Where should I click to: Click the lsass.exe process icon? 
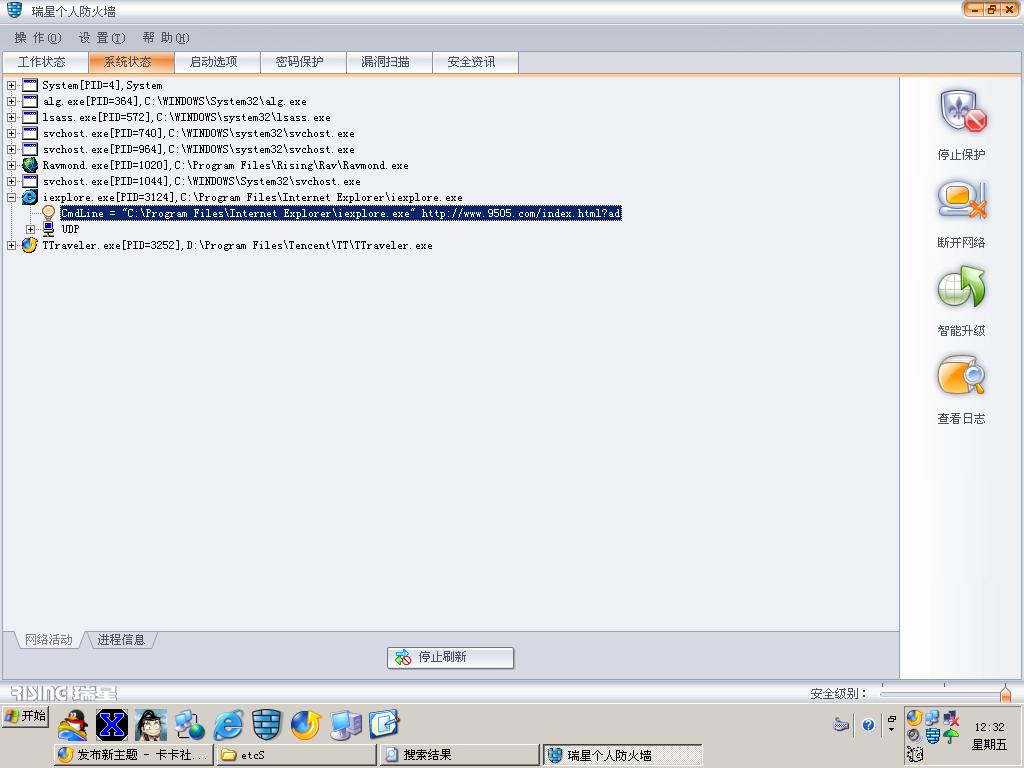[x=30, y=117]
